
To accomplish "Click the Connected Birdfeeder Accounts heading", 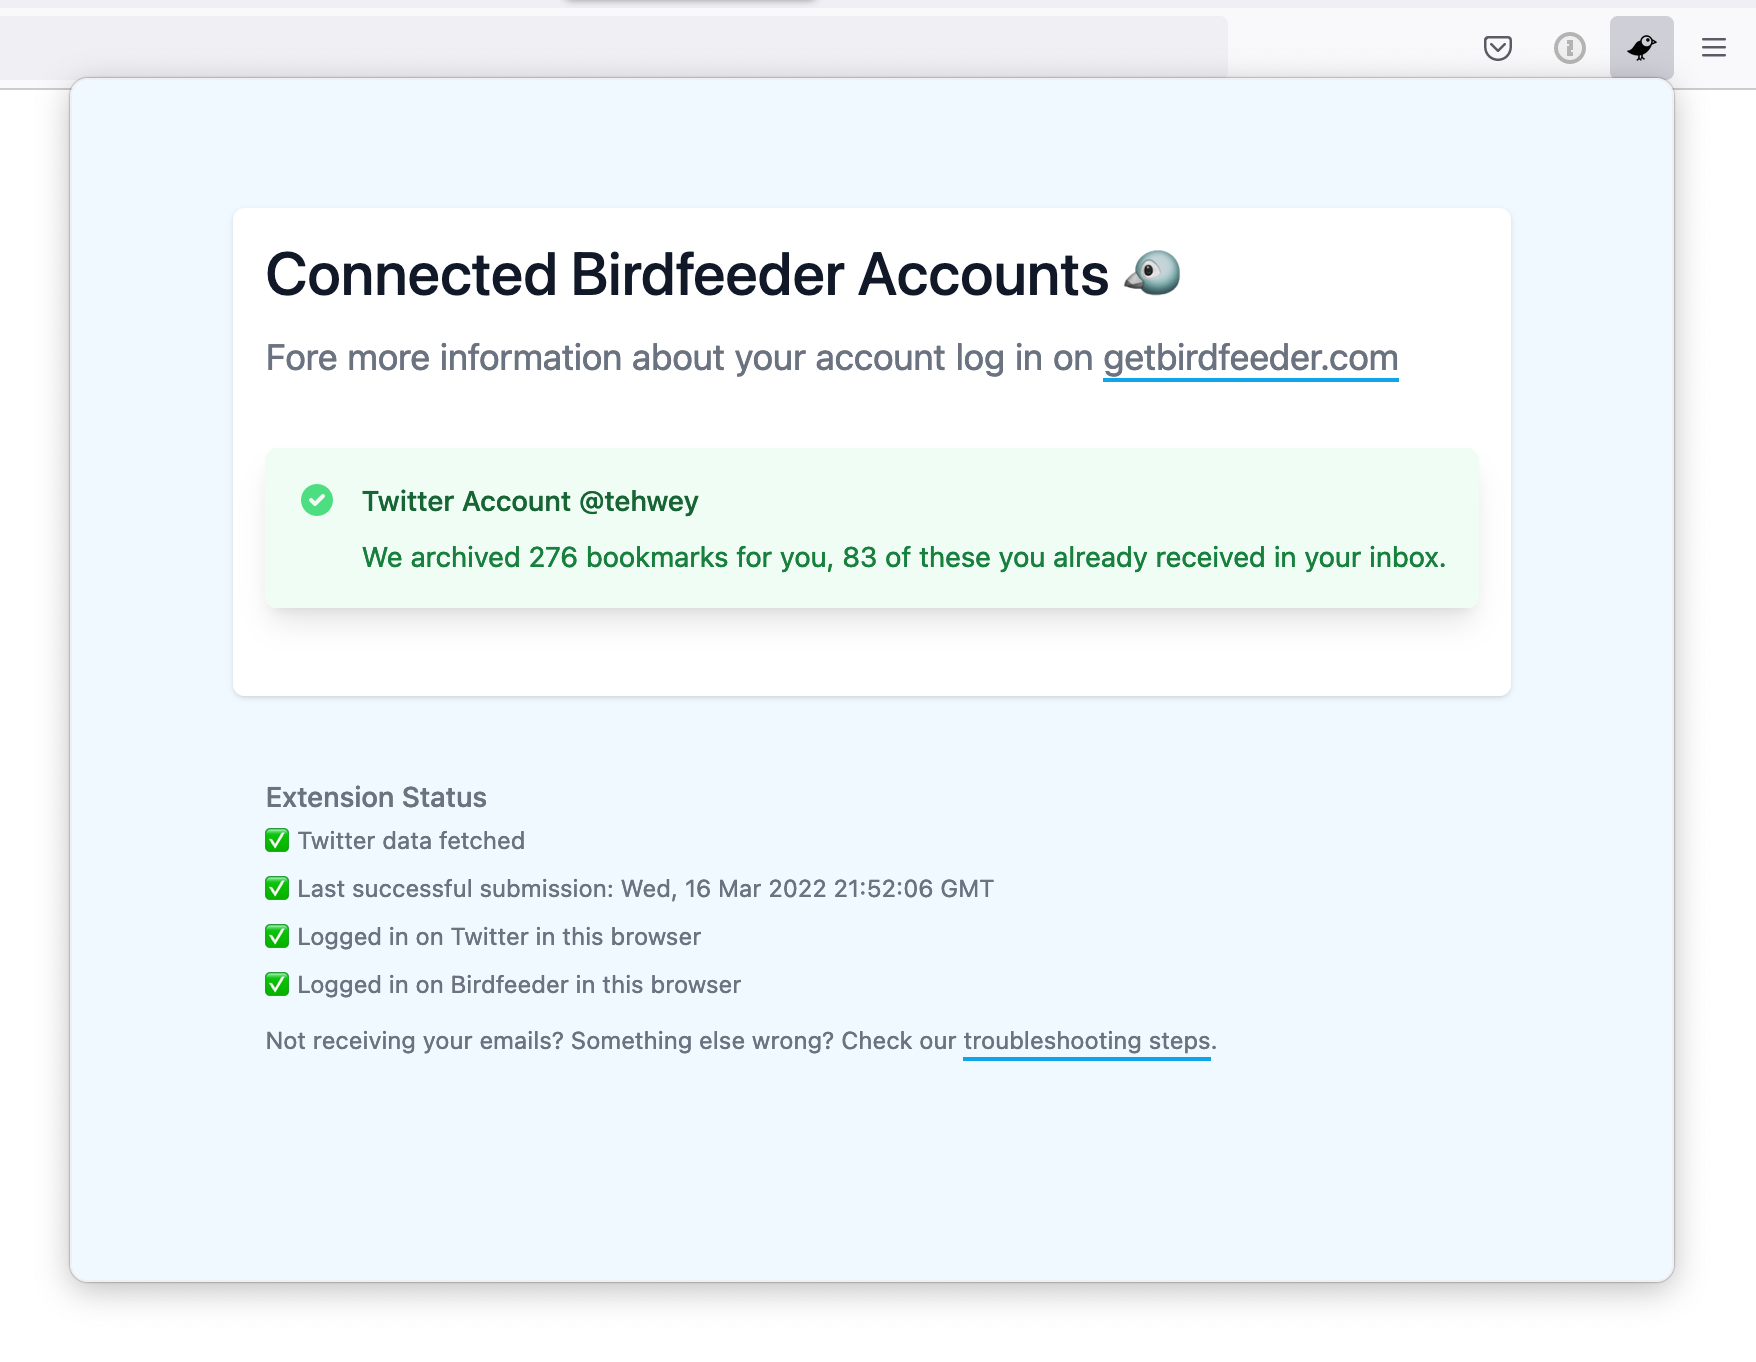I will (x=687, y=274).
